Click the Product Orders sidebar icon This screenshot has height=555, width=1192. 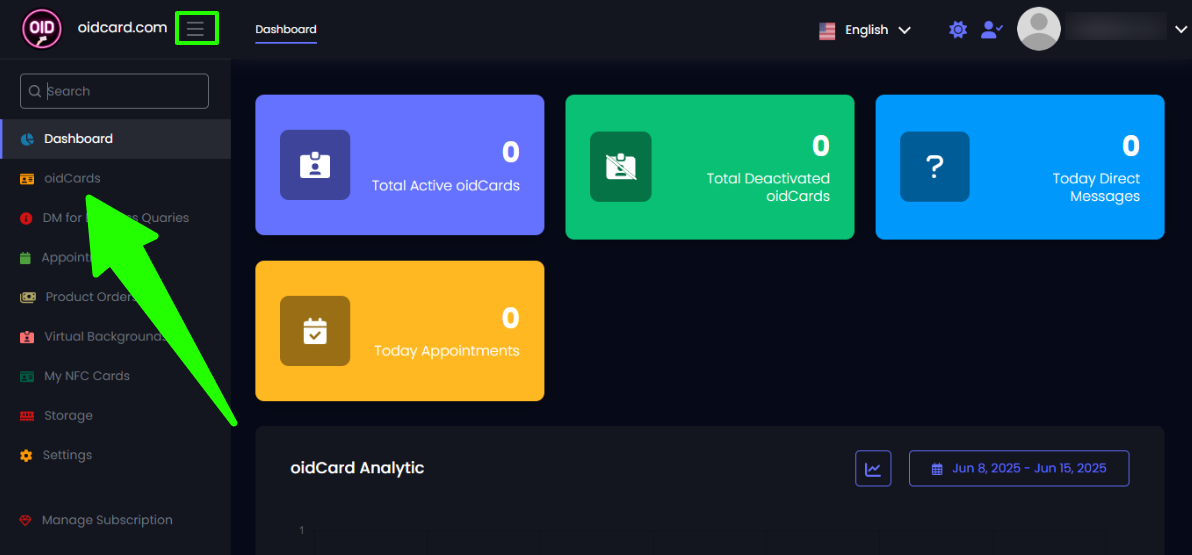[x=27, y=297]
